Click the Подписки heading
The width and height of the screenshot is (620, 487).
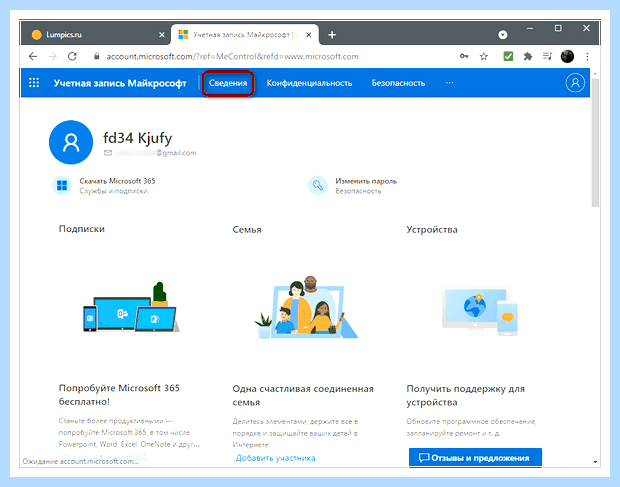[x=82, y=229]
